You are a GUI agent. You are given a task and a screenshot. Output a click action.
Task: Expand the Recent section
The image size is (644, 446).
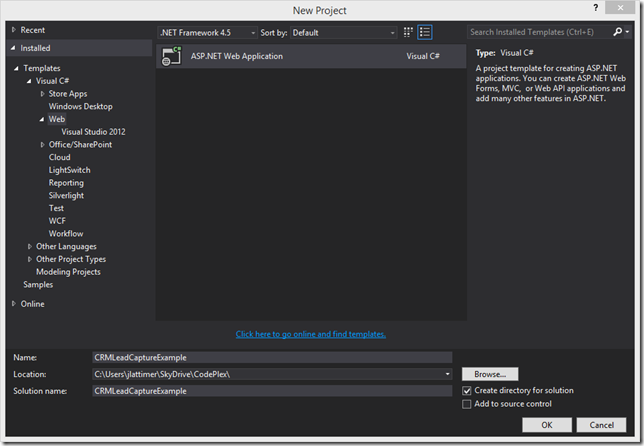tap(14, 30)
